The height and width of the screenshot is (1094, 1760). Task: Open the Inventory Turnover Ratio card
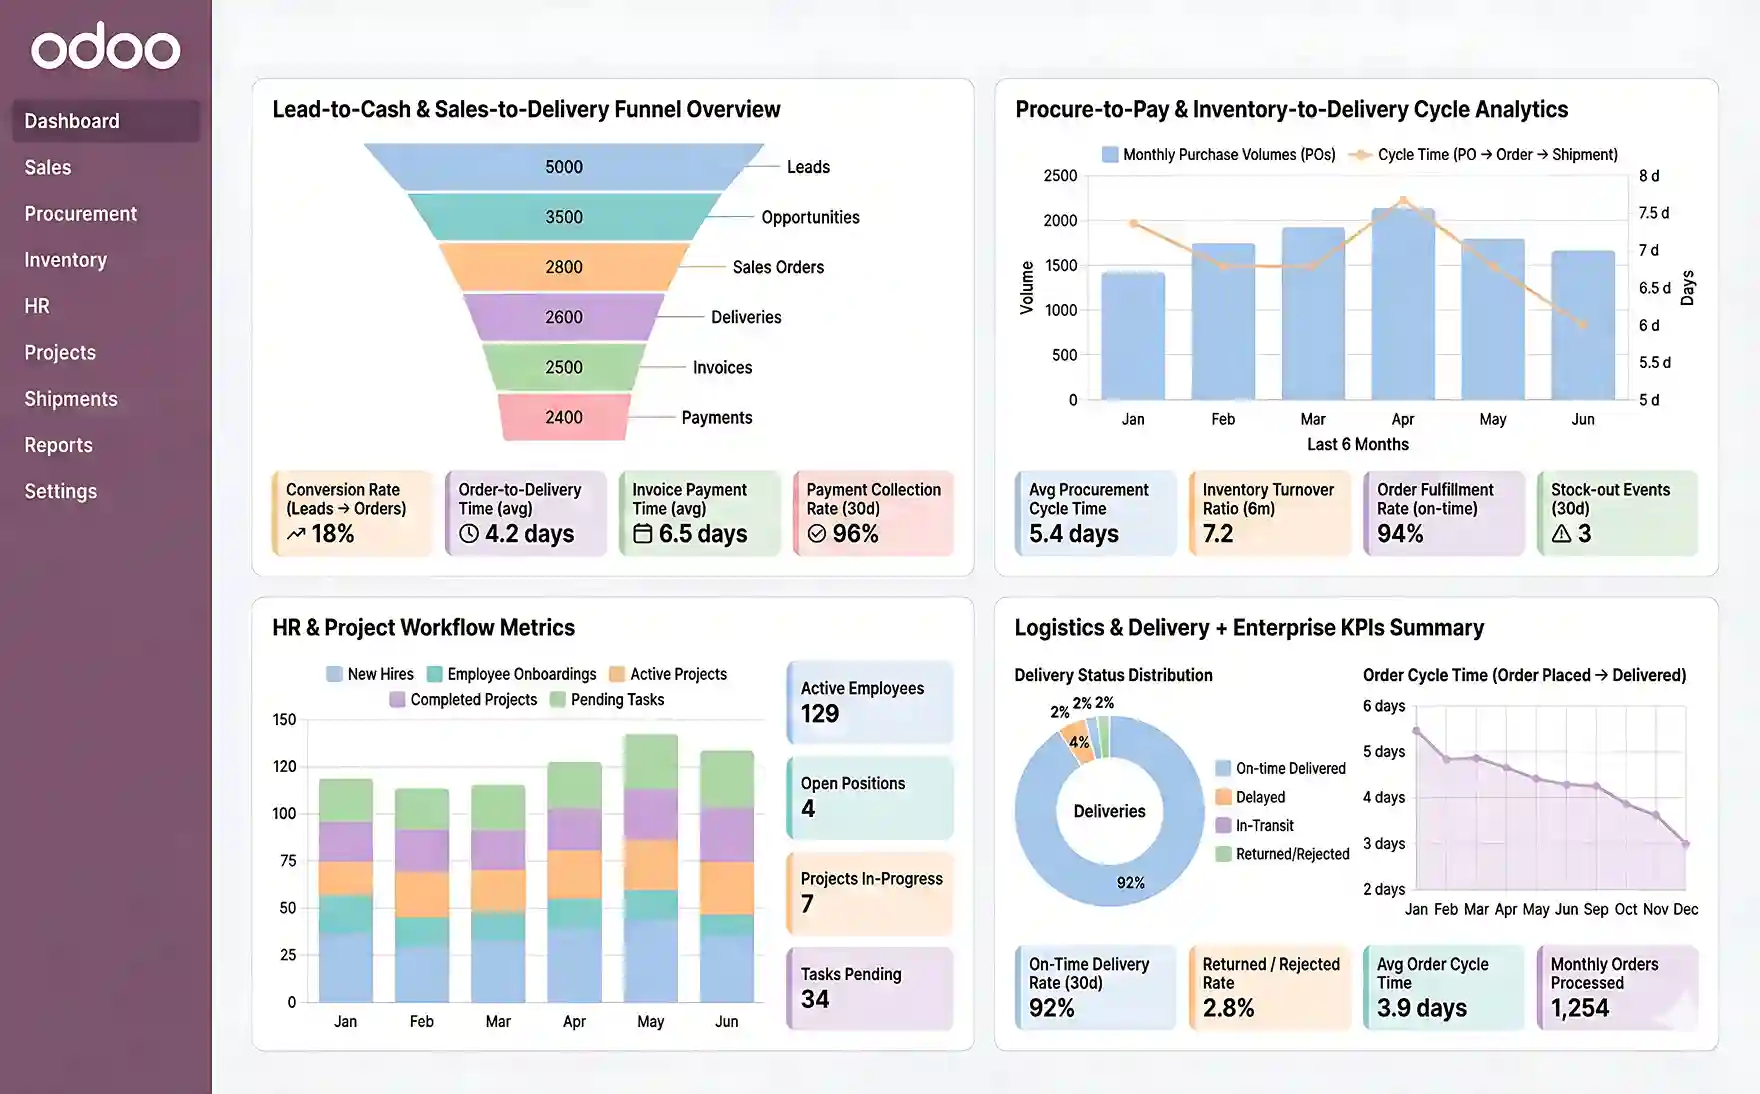tap(1269, 513)
